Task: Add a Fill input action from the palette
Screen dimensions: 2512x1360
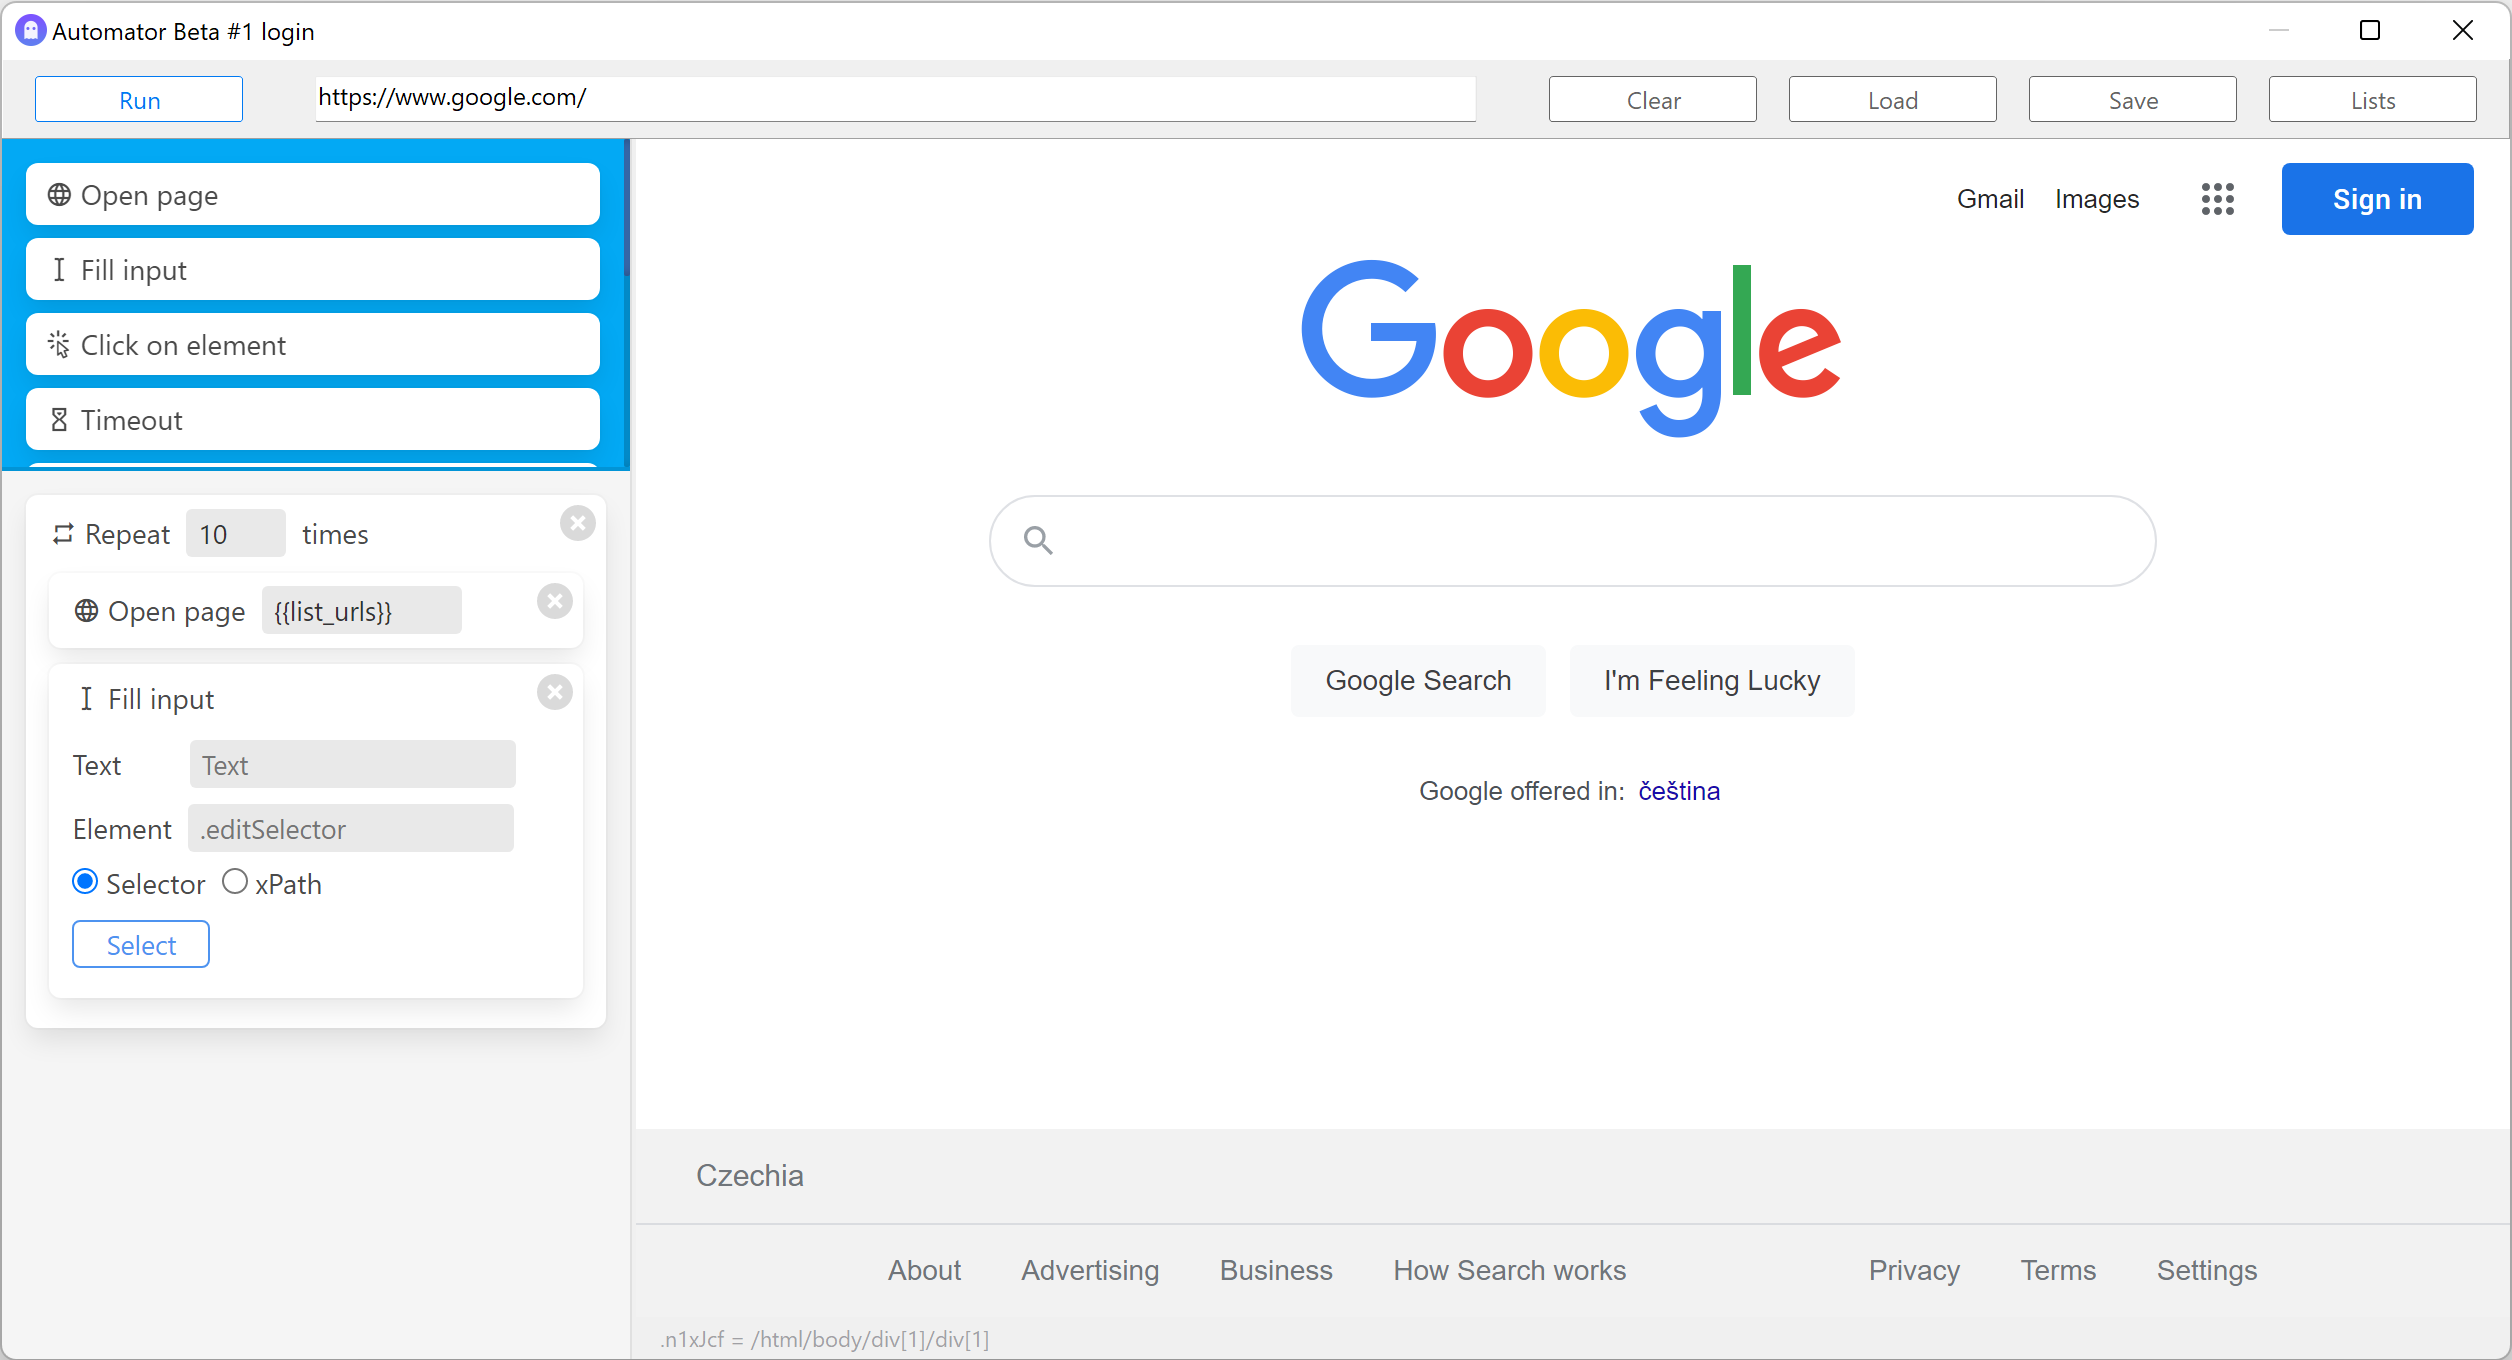Action: [313, 270]
